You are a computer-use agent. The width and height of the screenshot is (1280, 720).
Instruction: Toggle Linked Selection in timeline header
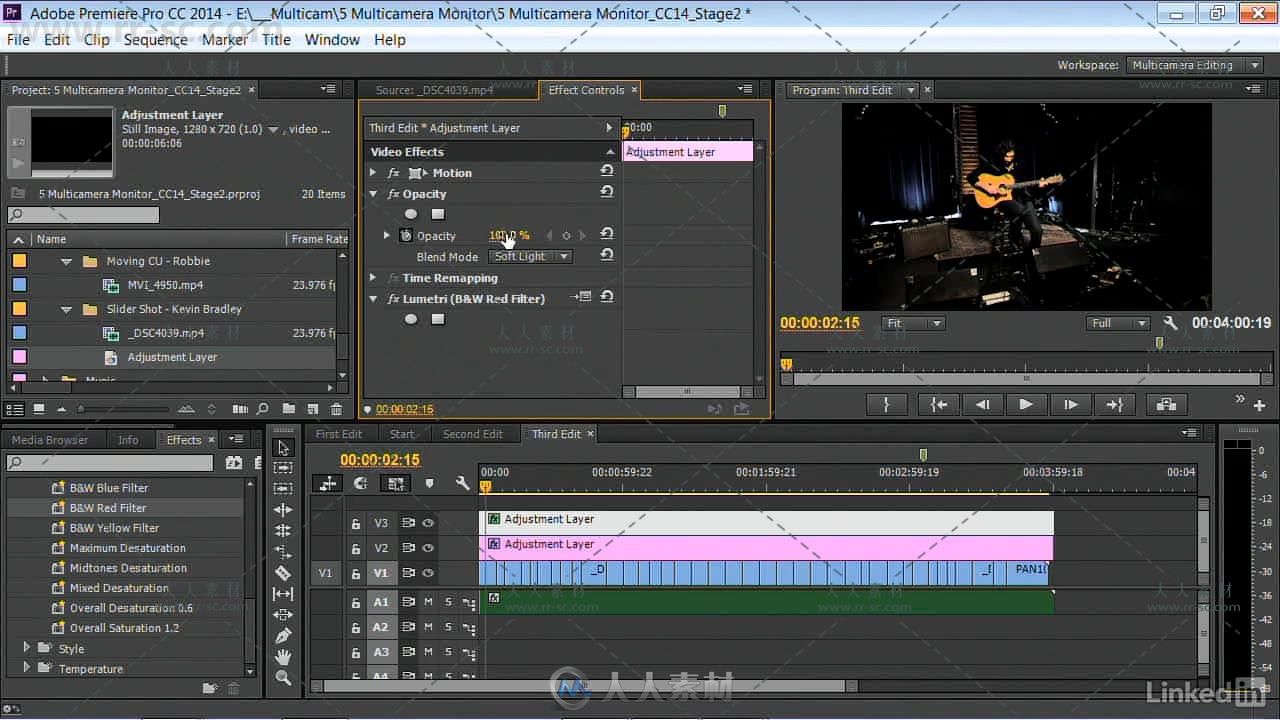(x=396, y=483)
